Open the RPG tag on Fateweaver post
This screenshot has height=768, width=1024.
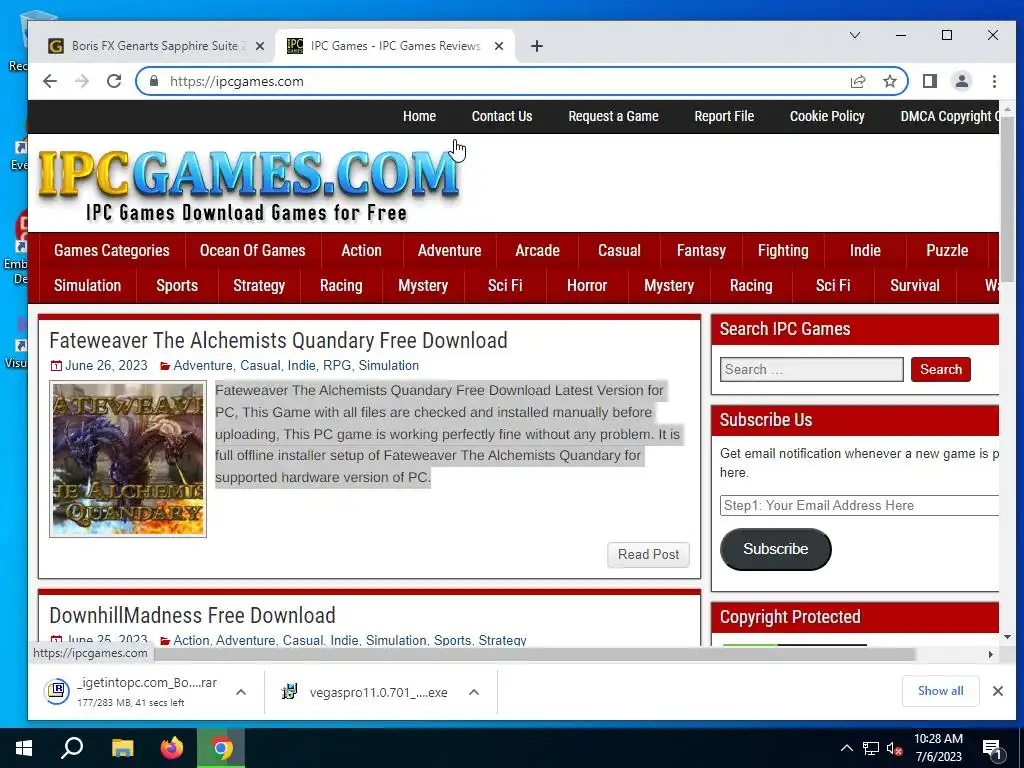pyautogui.click(x=337, y=366)
